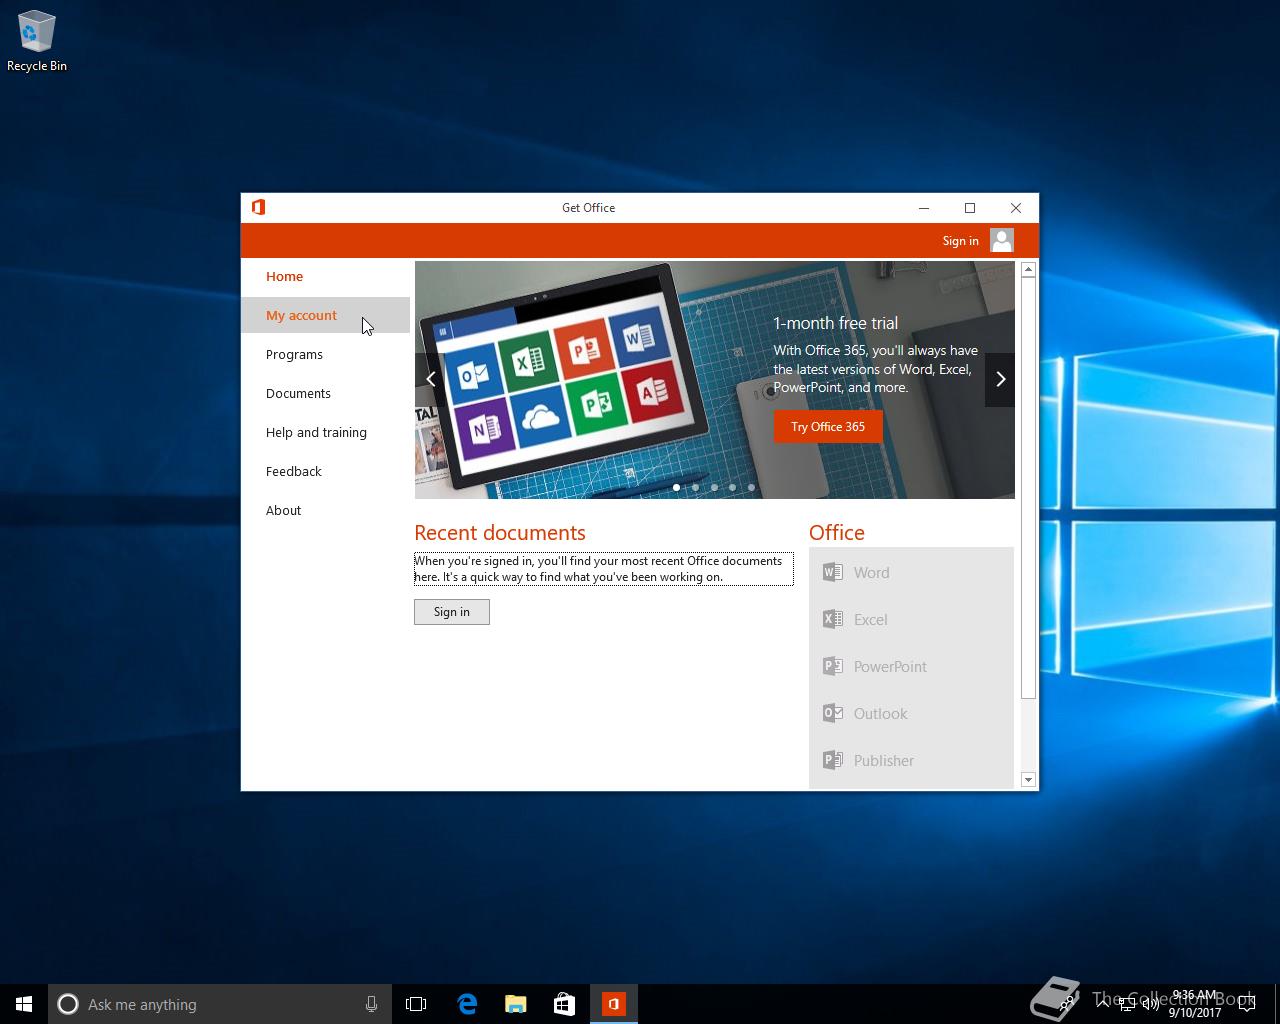Image resolution: width=1280 pixels, height=1024 pixels.
Task: Click the PowerPoint icon in Office list
Action: 832,666
